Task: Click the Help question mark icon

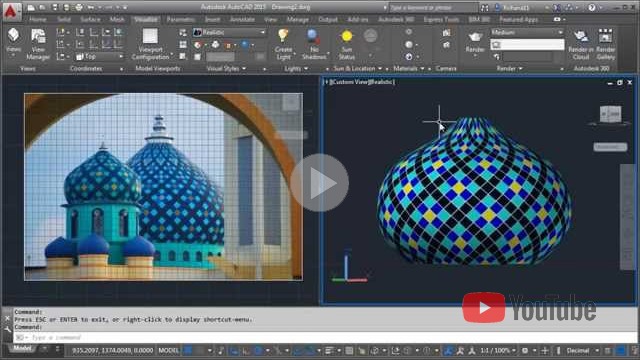Action: 592,7
